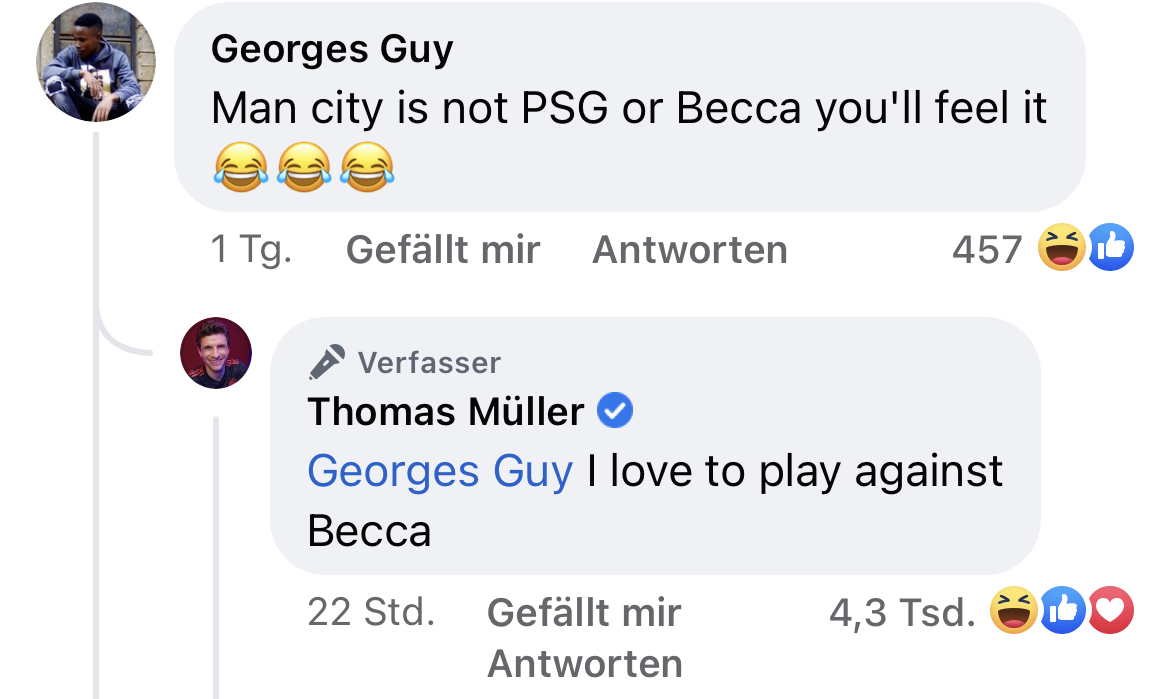Open Thomas Müller's profile picture
Viewport: 1170px width, 699px height.
(x=216, y=353)
